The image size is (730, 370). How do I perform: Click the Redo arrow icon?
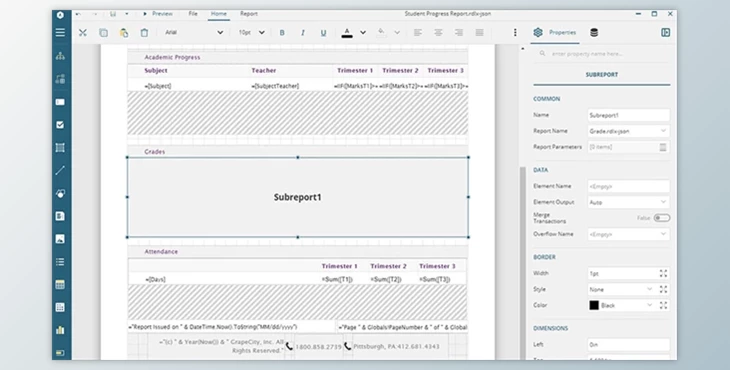(x=95, y=14)
